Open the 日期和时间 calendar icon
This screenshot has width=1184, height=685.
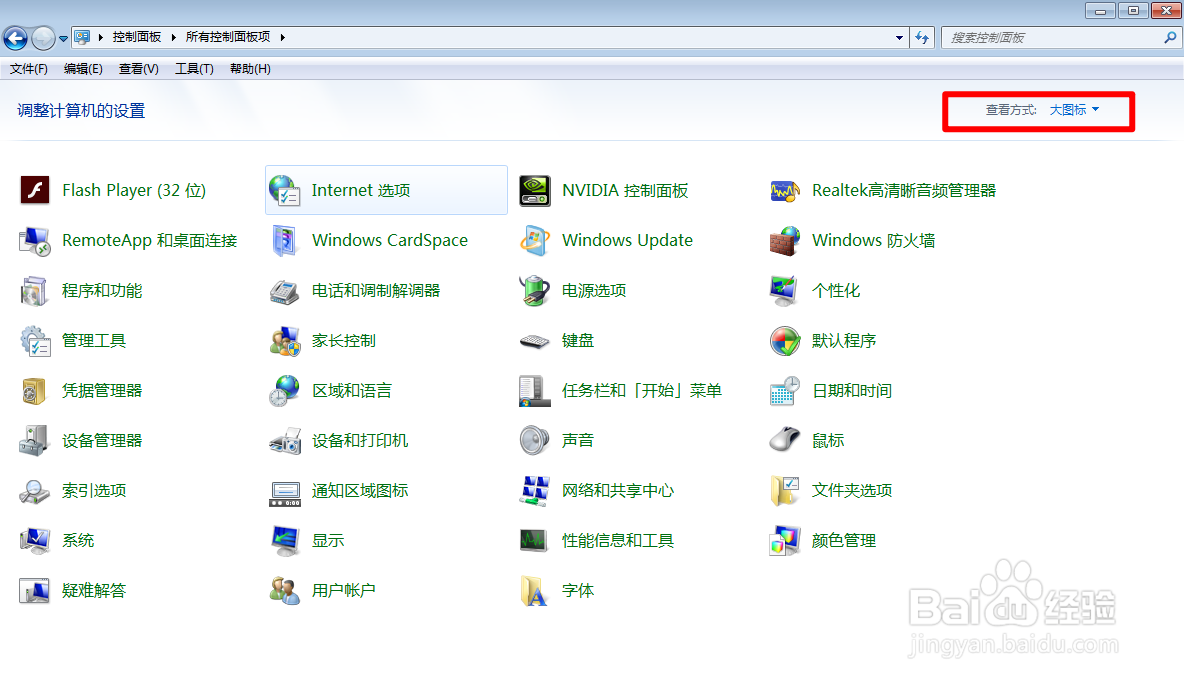click(x=785, y=390)
